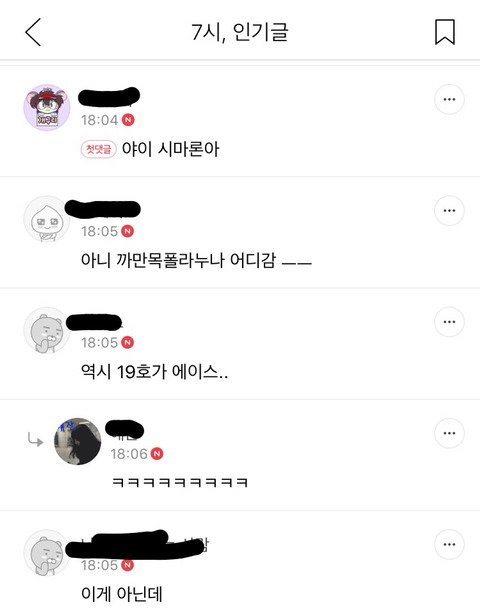480x614 pixels.
Task: Open more options for the 까만목폴라누나 comment
Action: click(x=449, y=211)
